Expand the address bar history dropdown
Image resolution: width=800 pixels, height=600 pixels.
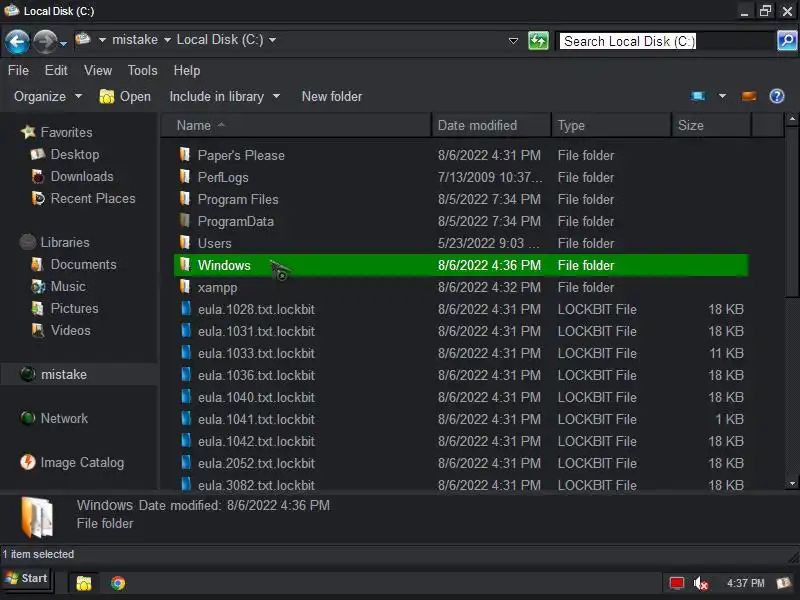tap(513, 40)
